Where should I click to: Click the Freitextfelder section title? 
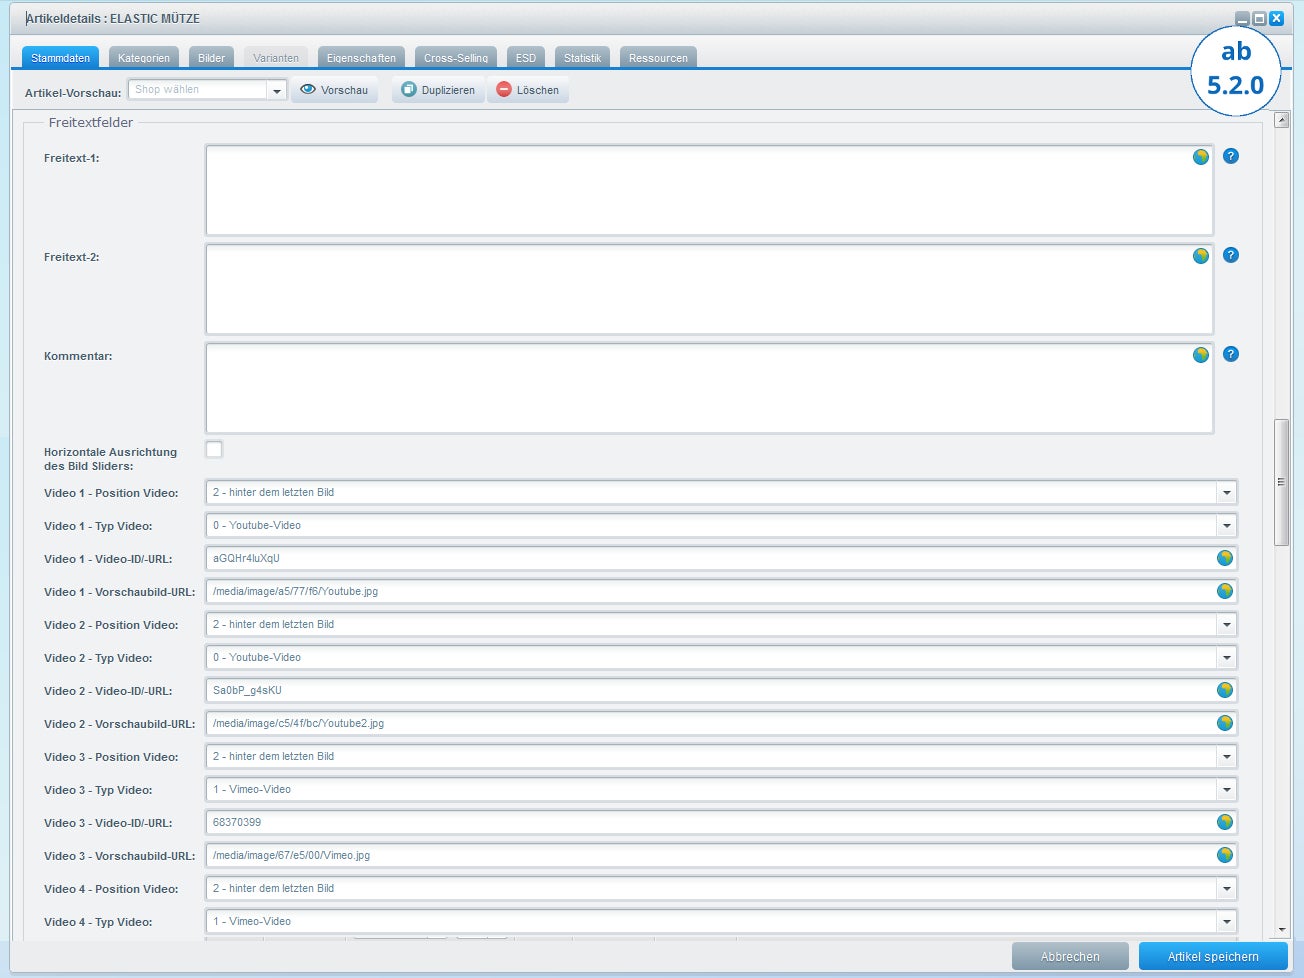click(x=91, y=122)
